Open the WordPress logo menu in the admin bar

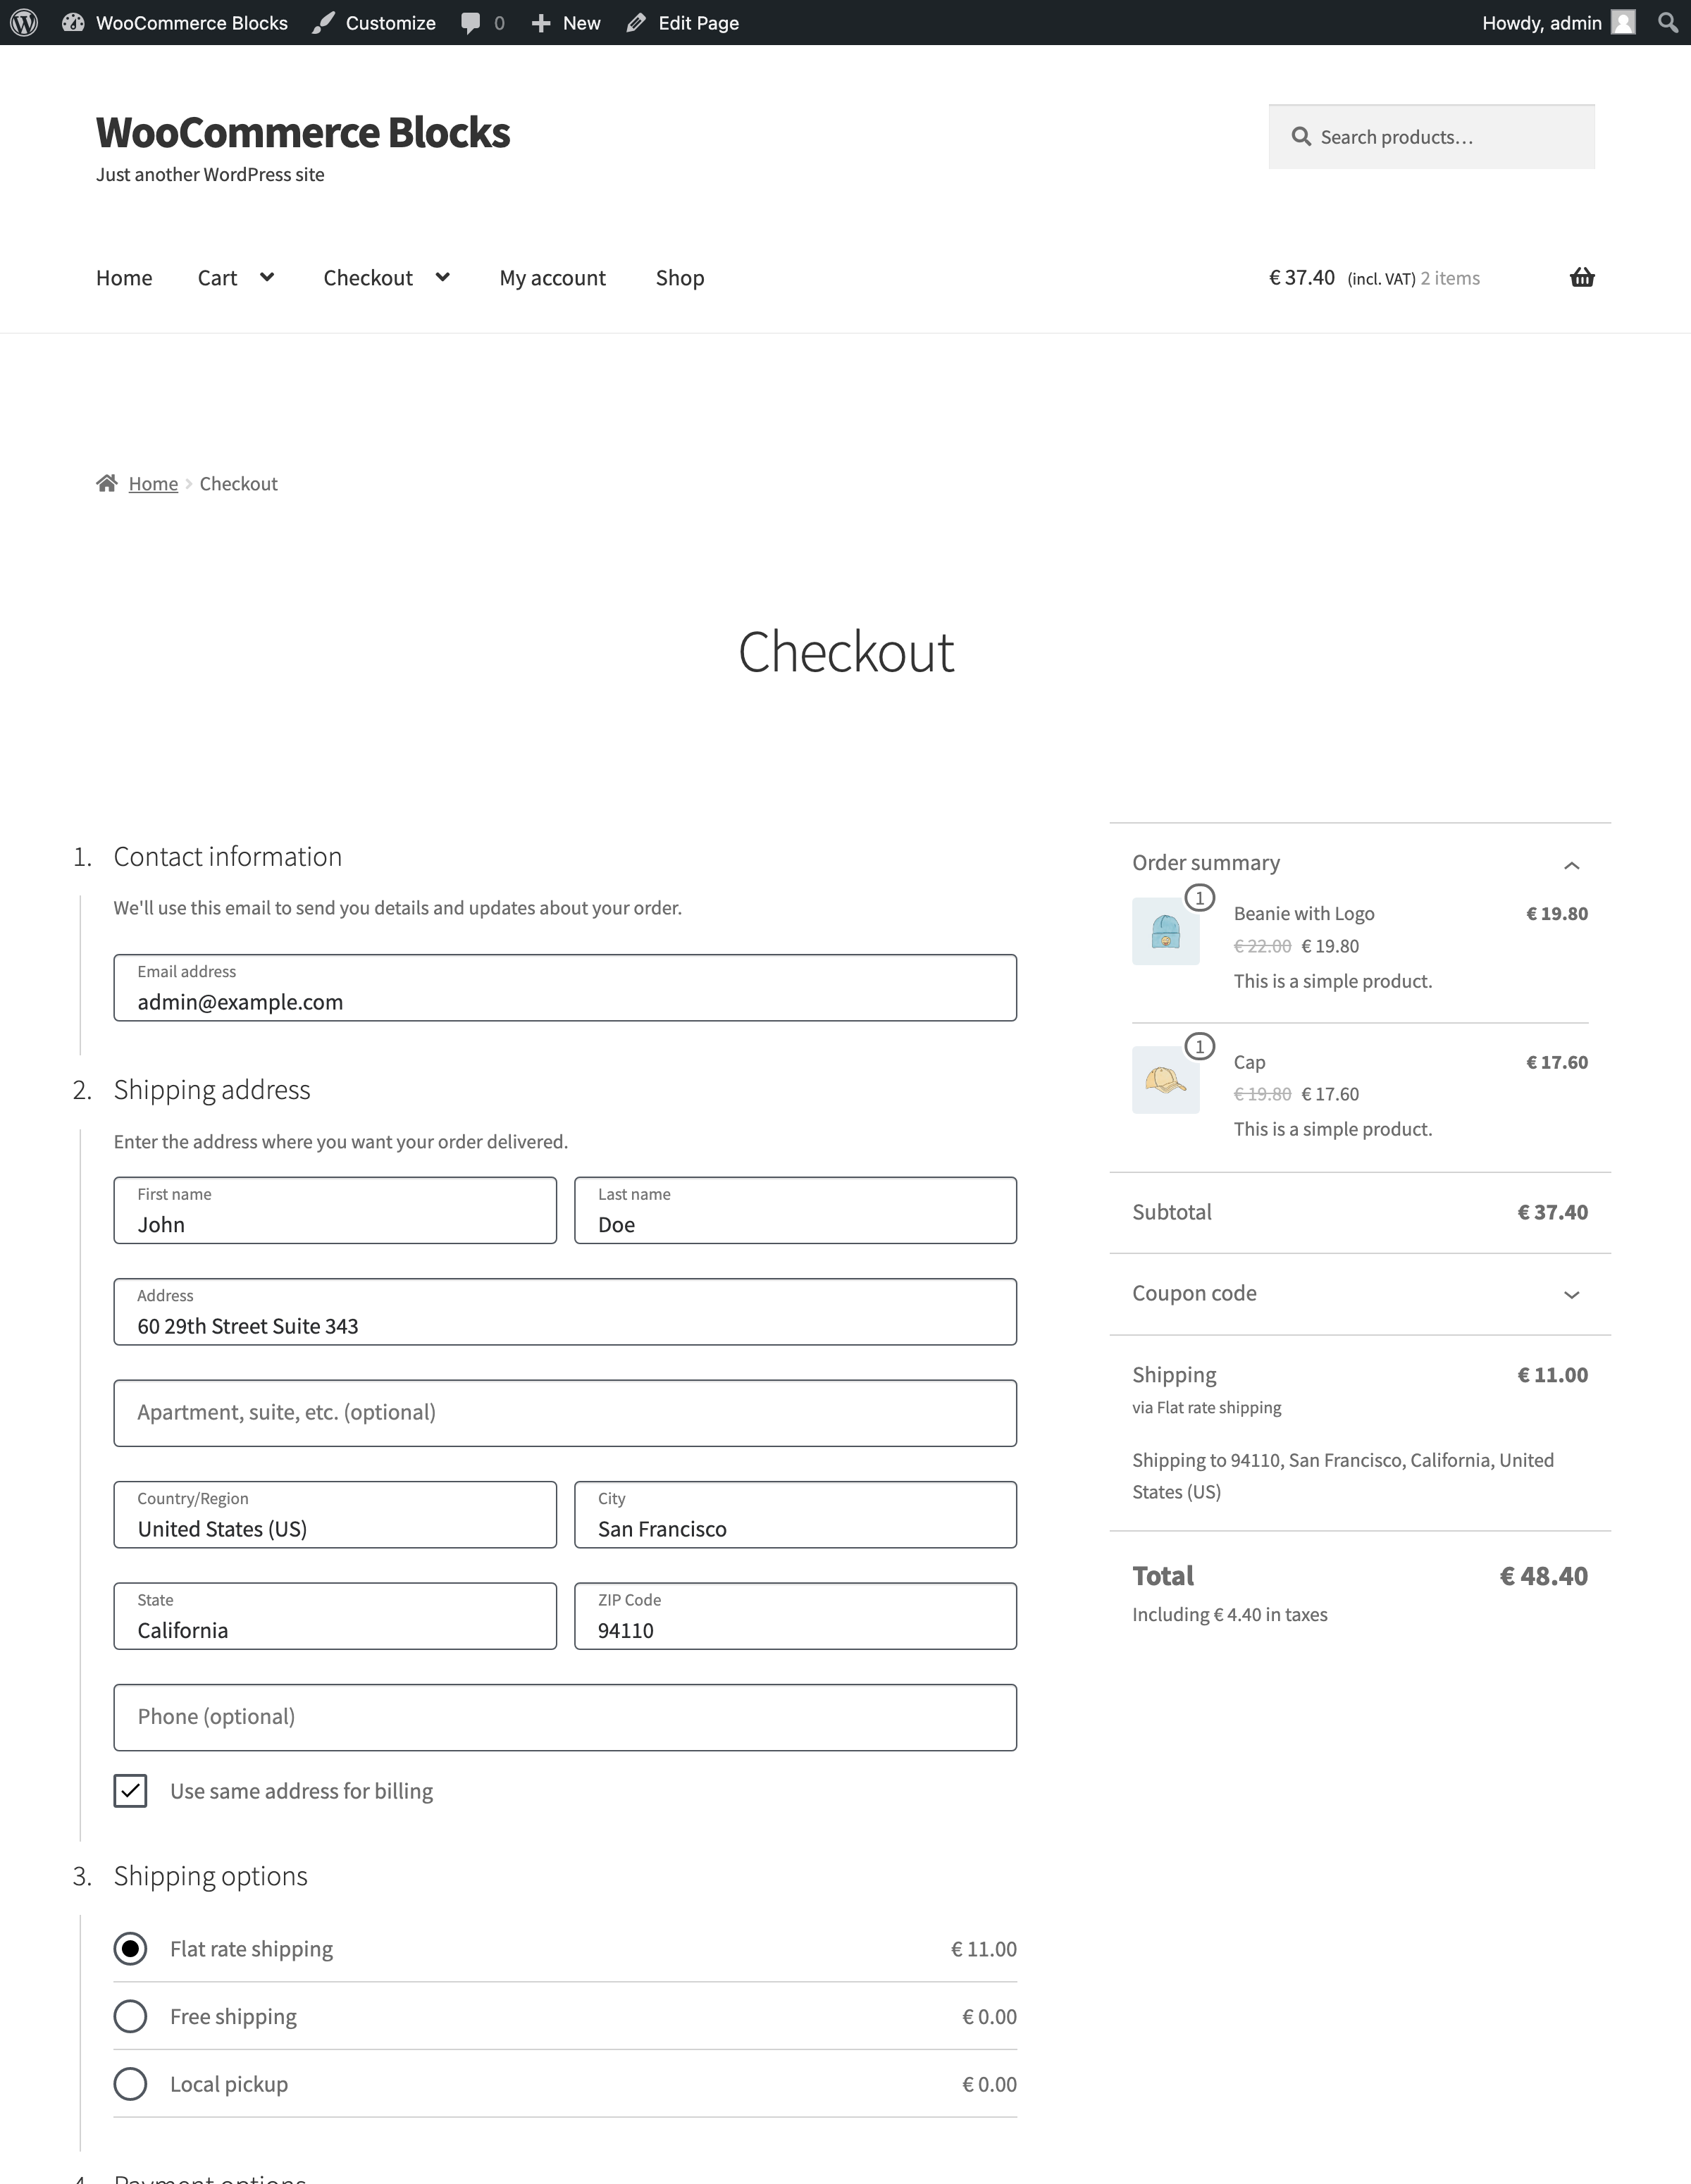(x=24, y=22)
